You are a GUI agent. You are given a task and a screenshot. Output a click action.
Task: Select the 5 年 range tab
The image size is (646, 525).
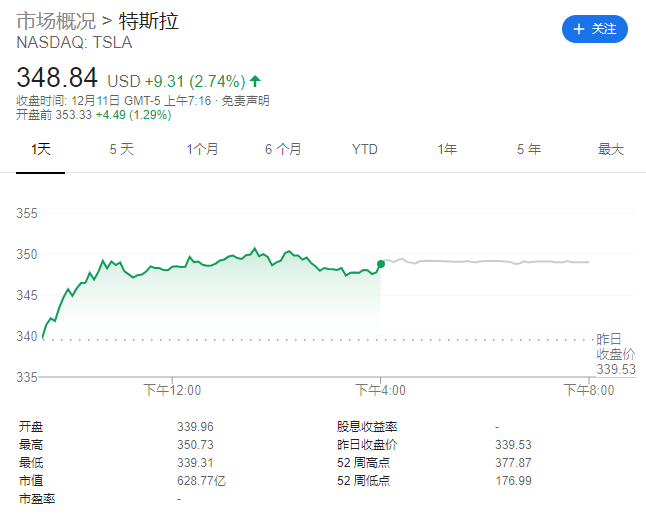(529, 149)
